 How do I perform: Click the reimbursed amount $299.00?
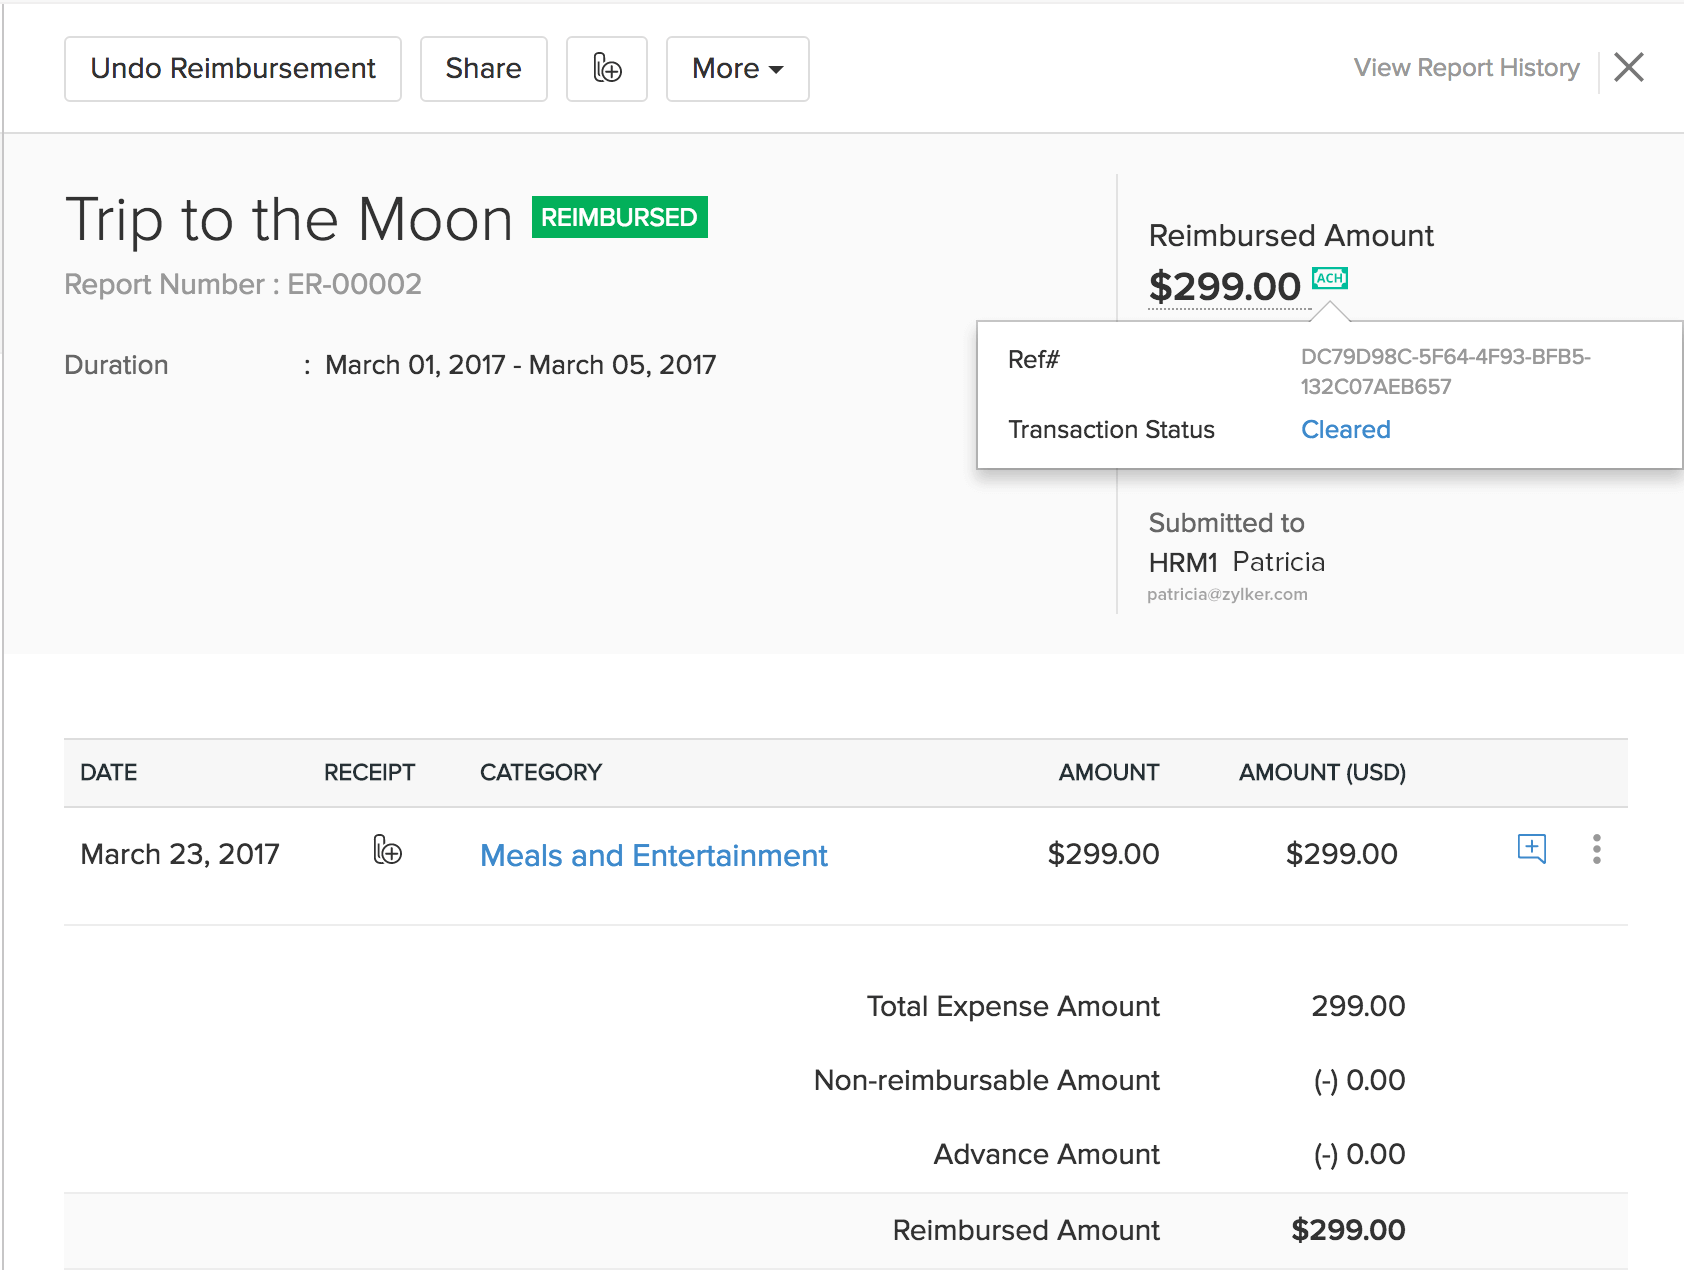[x=1222, y=287]
